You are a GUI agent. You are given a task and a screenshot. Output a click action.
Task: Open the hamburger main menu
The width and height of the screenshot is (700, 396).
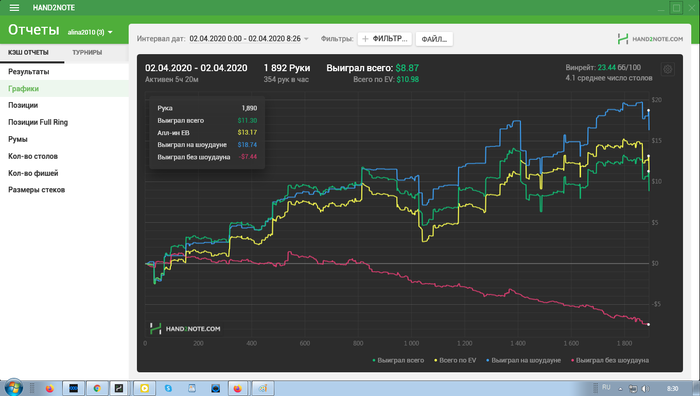pos(14,8)
